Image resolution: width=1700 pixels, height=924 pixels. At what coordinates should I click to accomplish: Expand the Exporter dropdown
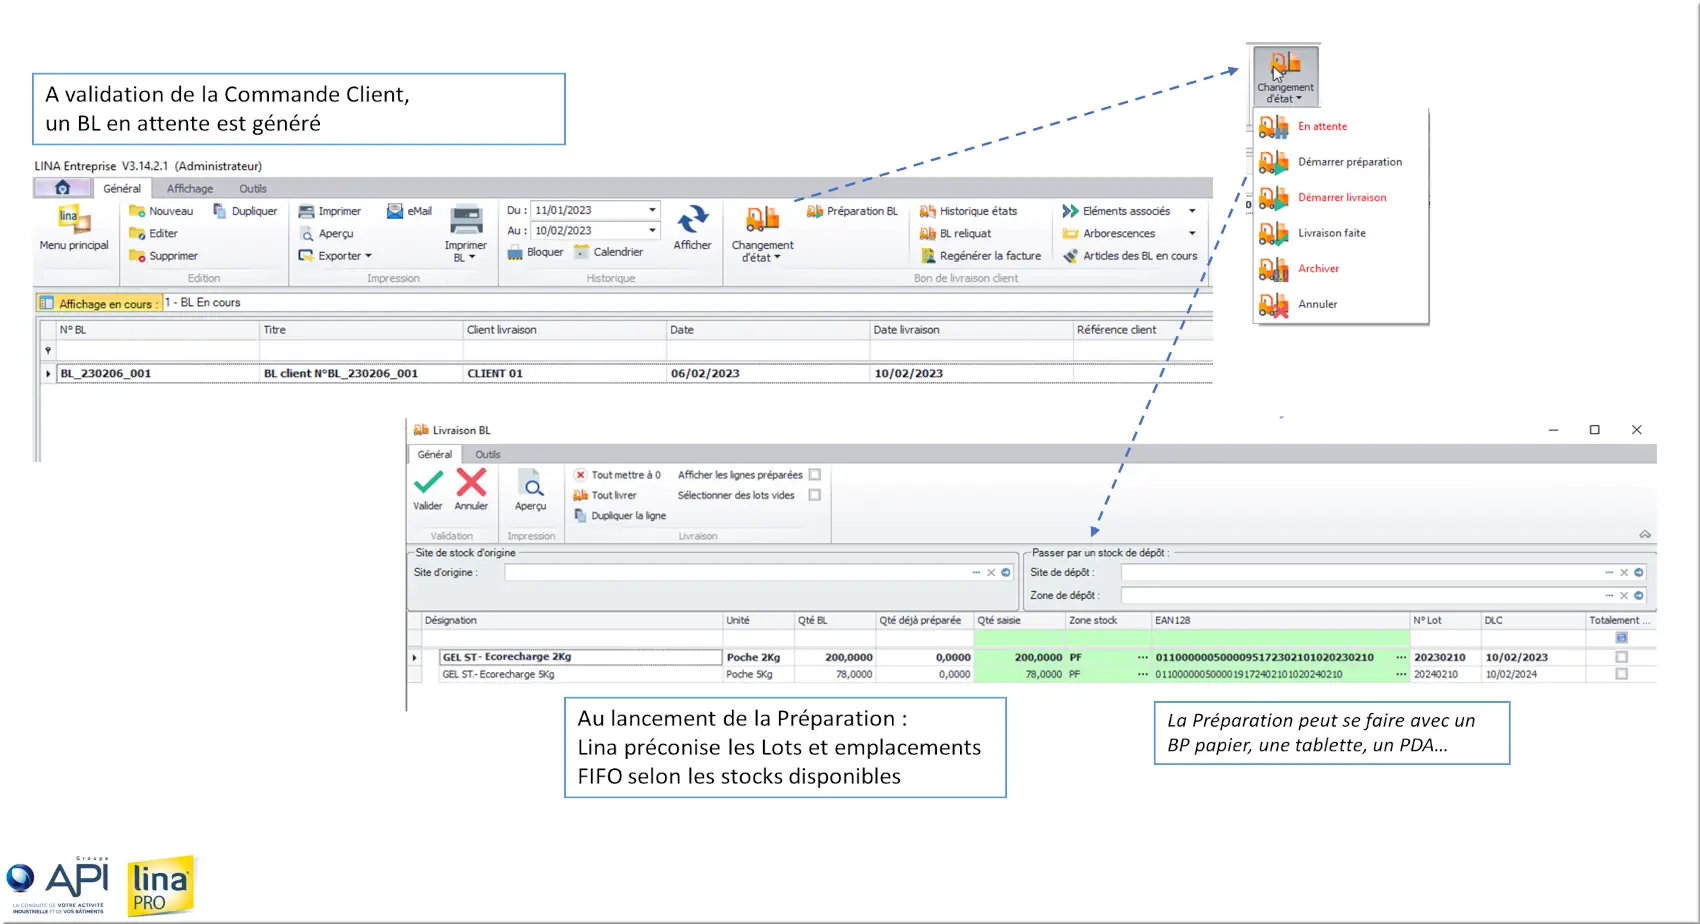coord(368,256)
